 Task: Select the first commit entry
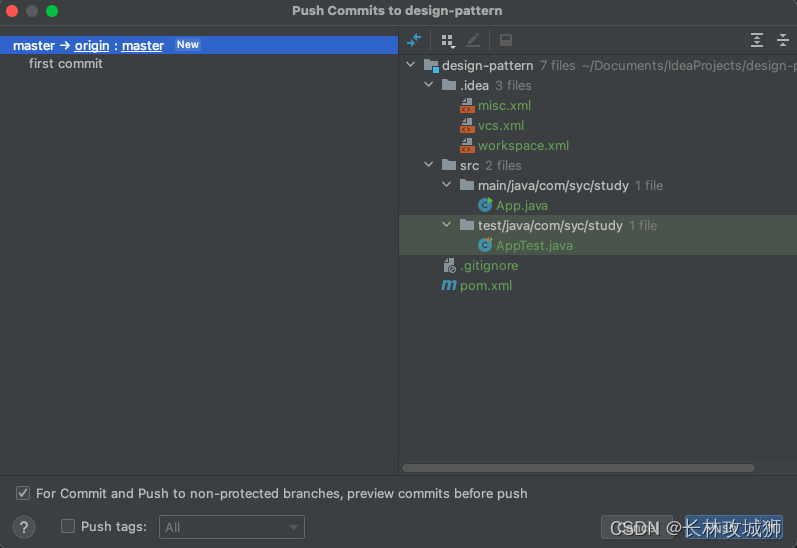click(x=66, y=64)
